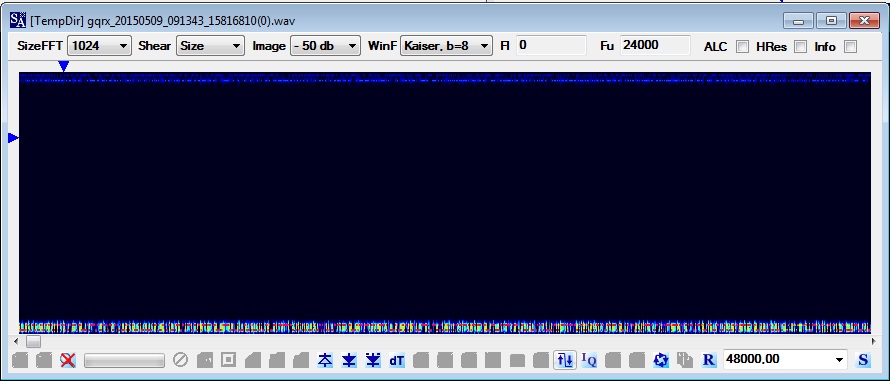Click the blue S icon
Viewport: 890px width, 381px height.
point(863,360)
